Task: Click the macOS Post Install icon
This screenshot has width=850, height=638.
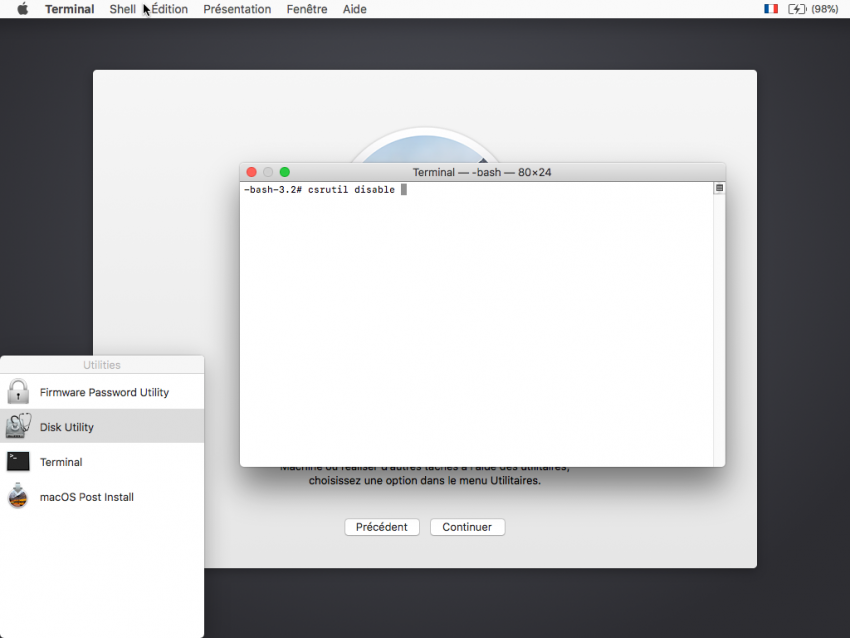Action: point(18,495)
